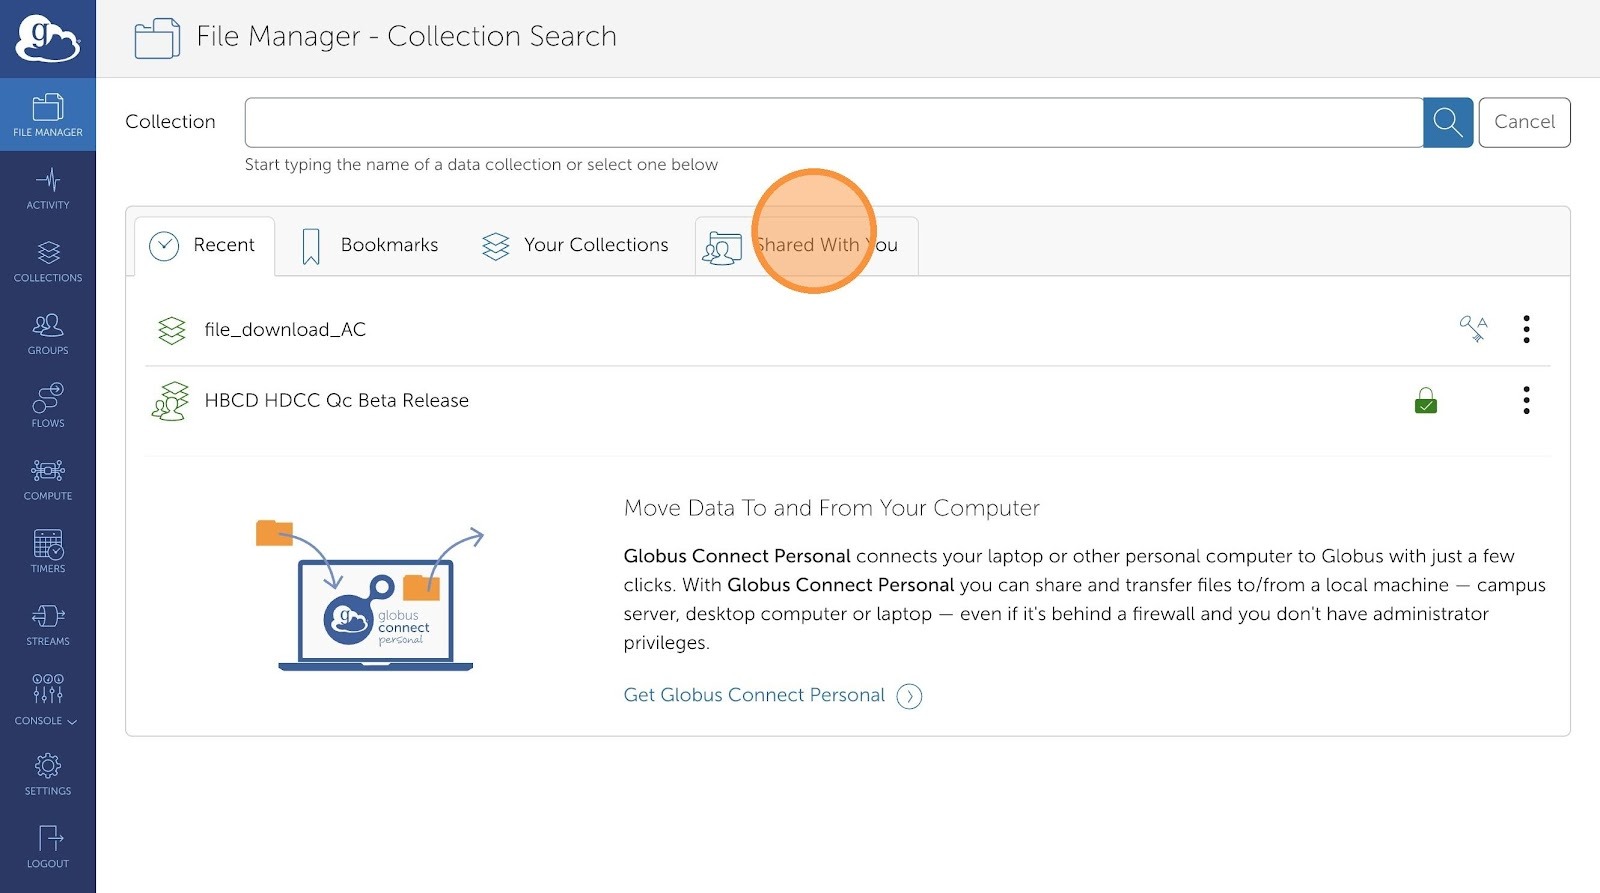Image resolution: width=1600 pixels, height=893 pixels.
Task: Switch to the Recent tab
Action: click(204, 245)
